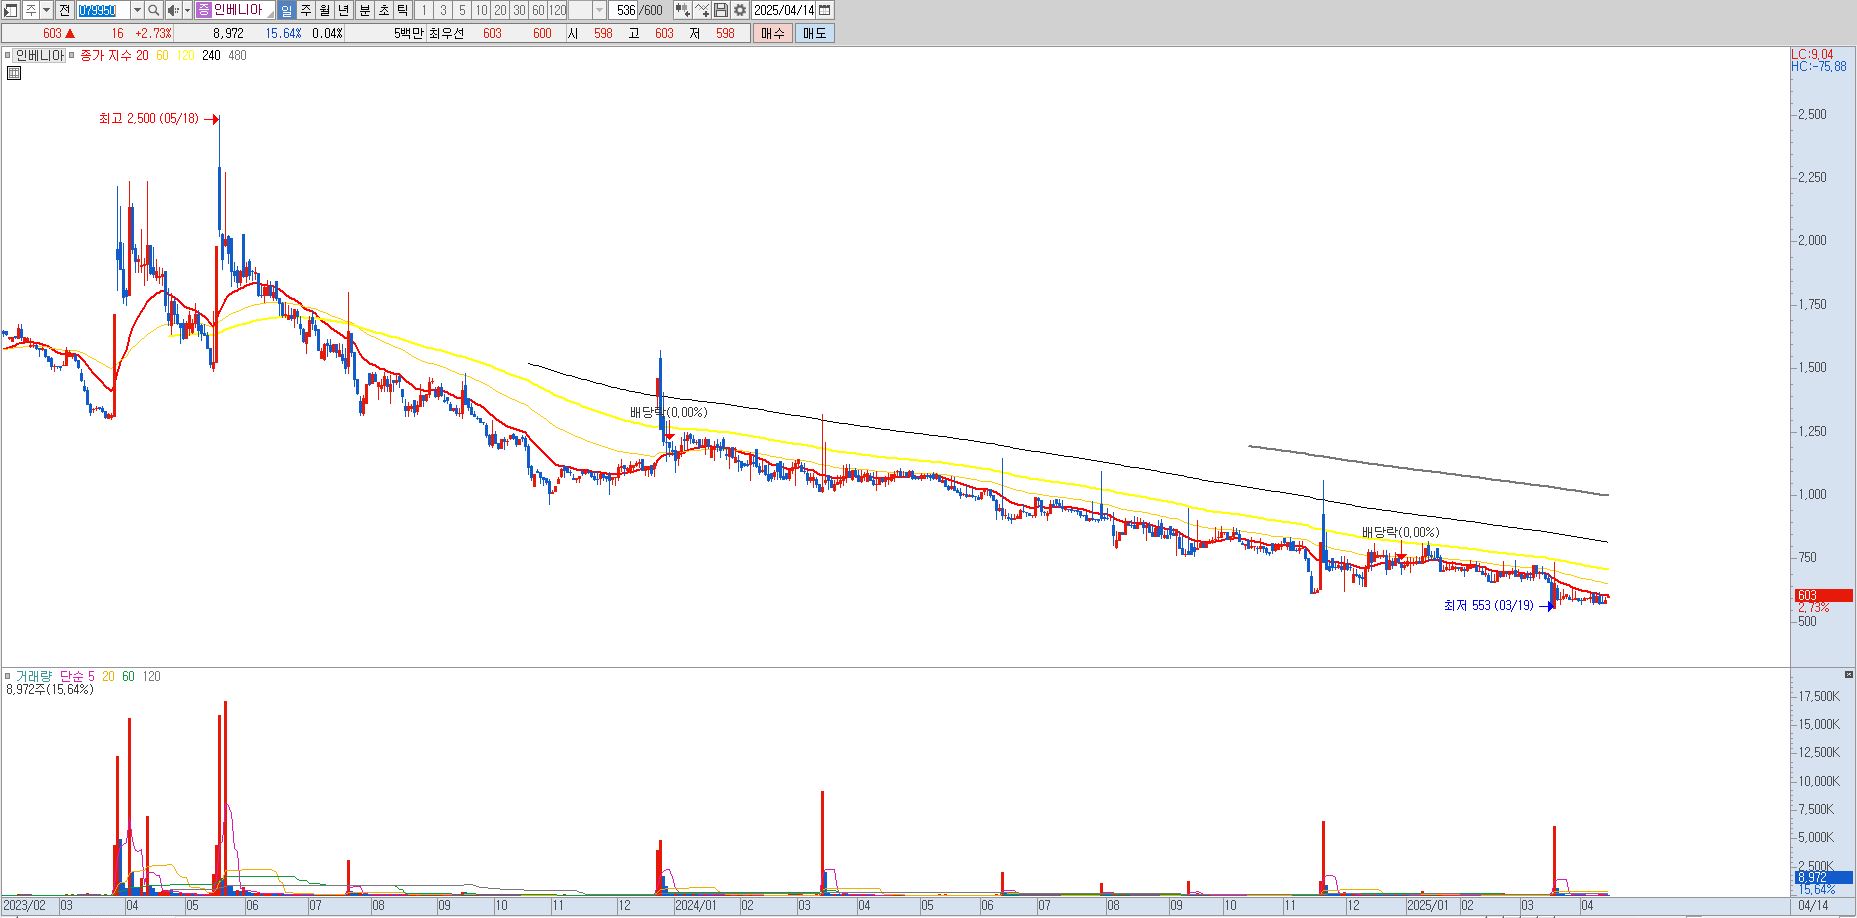Expand the dropdown beside speaker icon

click(x=187, y=10)
